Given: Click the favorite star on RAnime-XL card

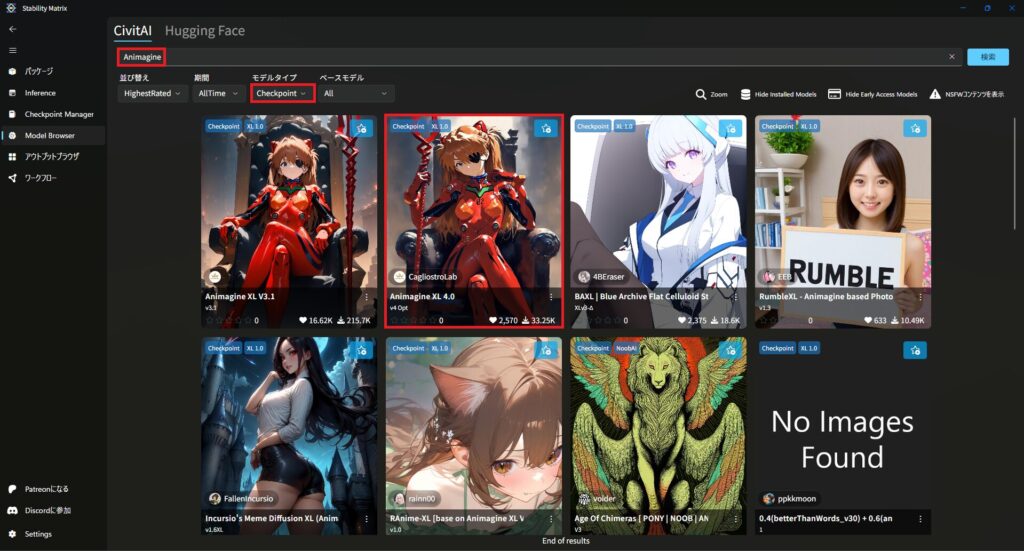Looking at the screenshot, I should click(546, 351).
